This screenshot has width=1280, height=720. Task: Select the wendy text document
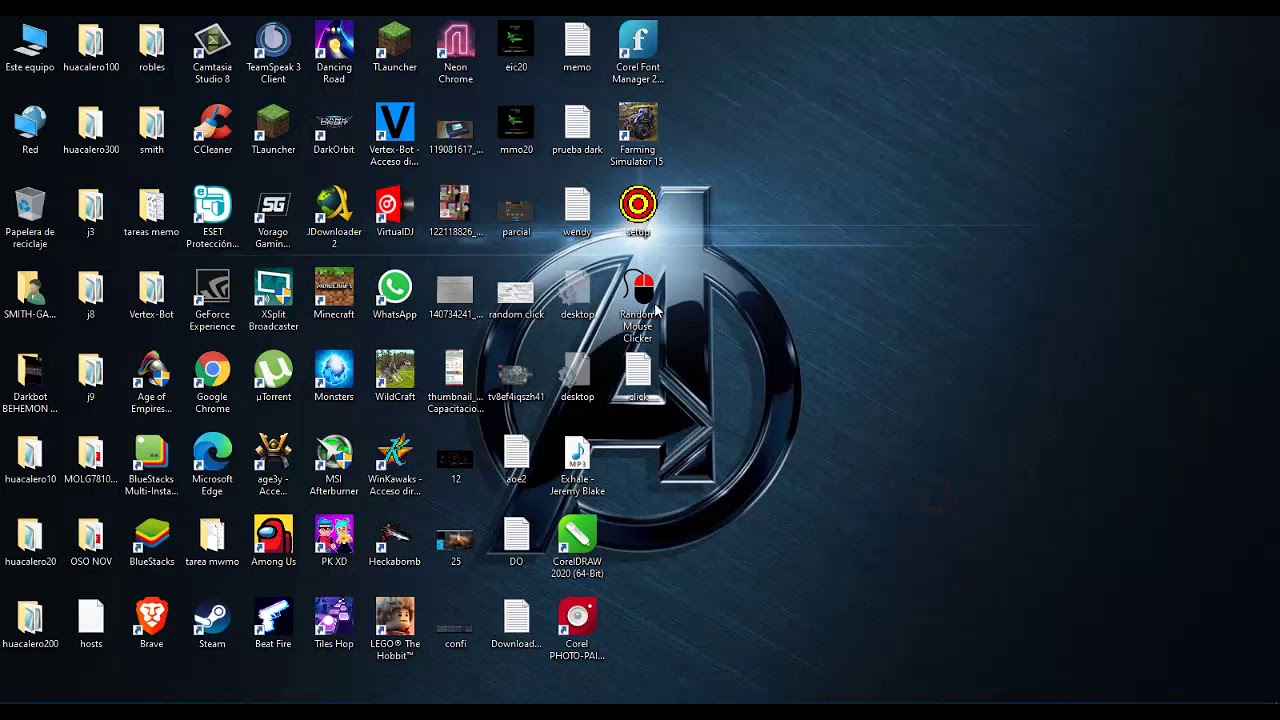(577, 212)
